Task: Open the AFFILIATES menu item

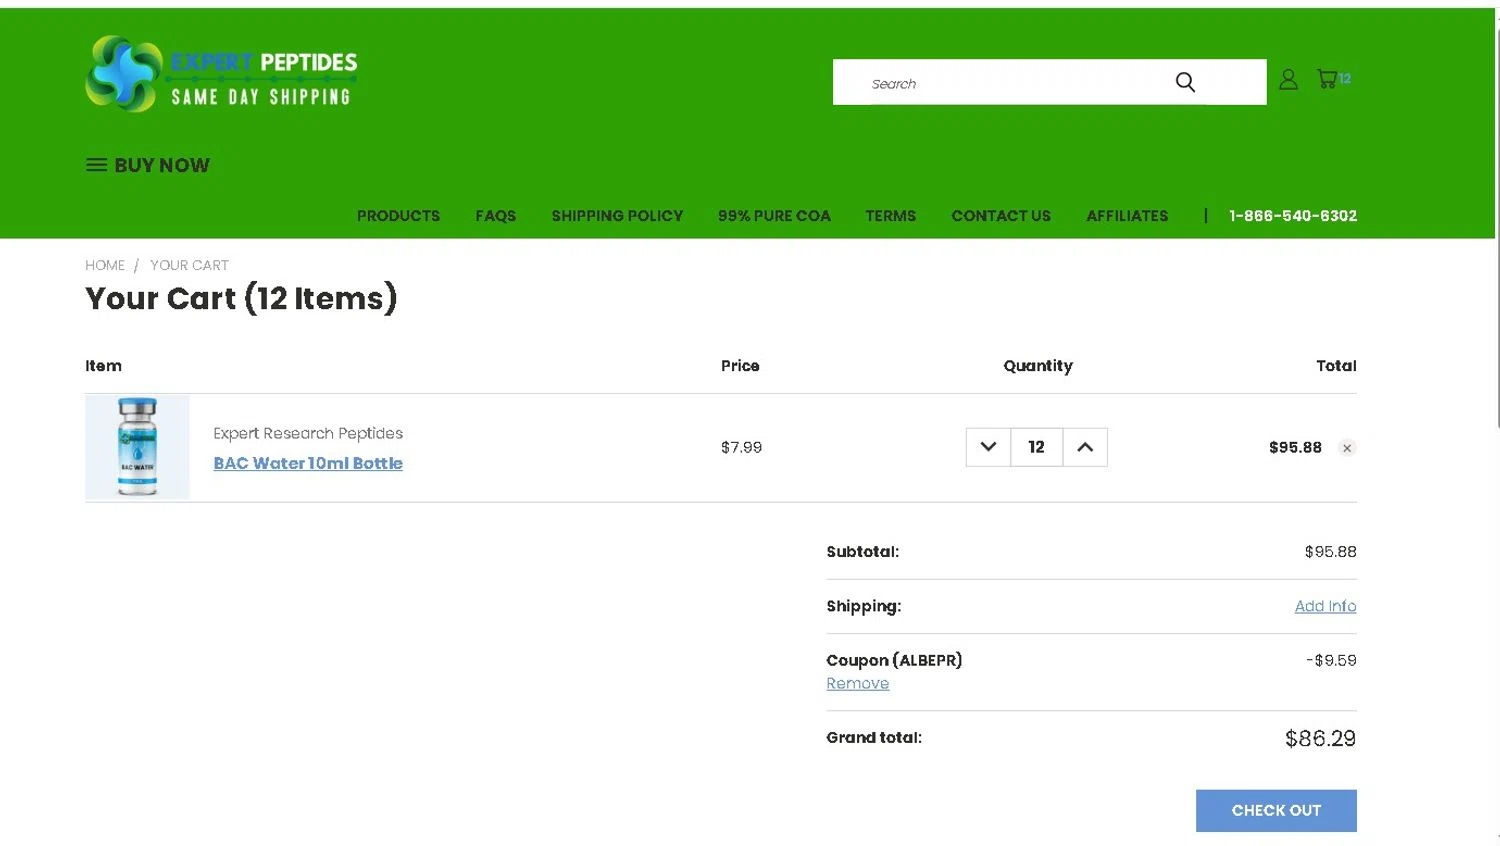Action: click(x=1127, y=216)
